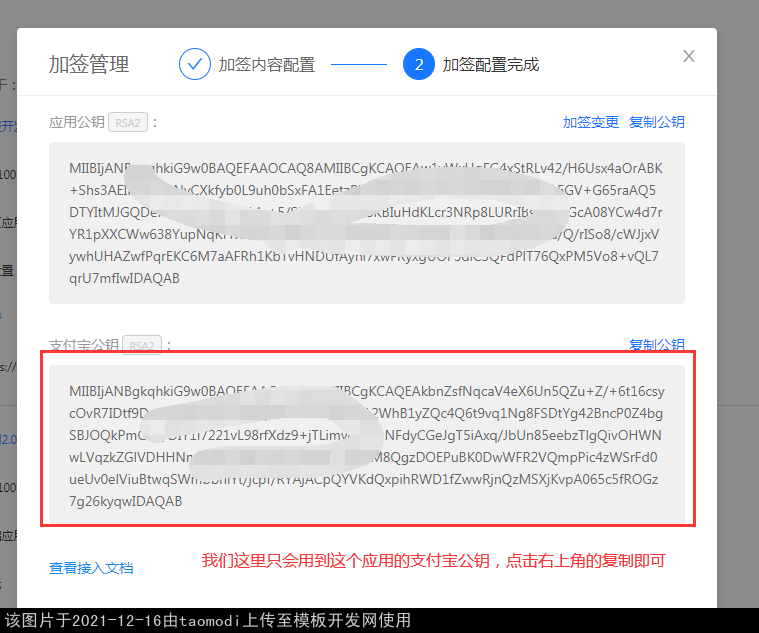This screenshot has width=759, height=633.
Task: Click the blue step 2 circle
Action: click(419, 64)
